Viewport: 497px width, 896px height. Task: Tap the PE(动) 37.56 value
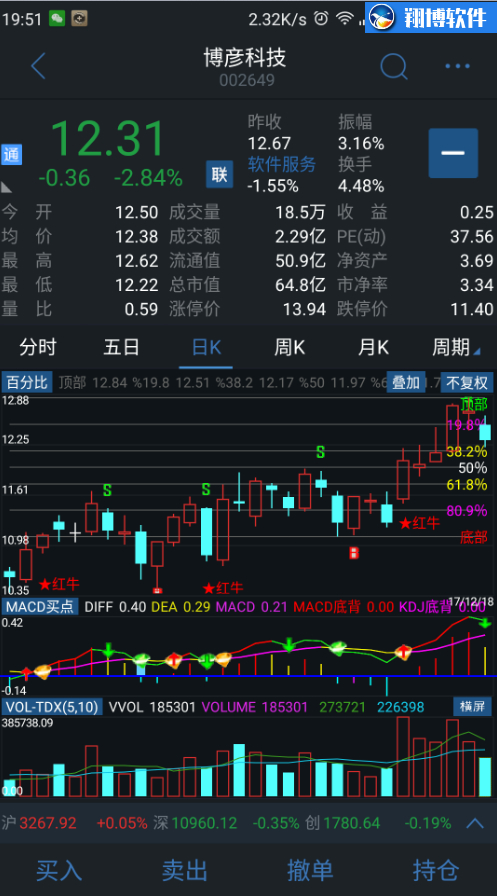click(472, 237)
